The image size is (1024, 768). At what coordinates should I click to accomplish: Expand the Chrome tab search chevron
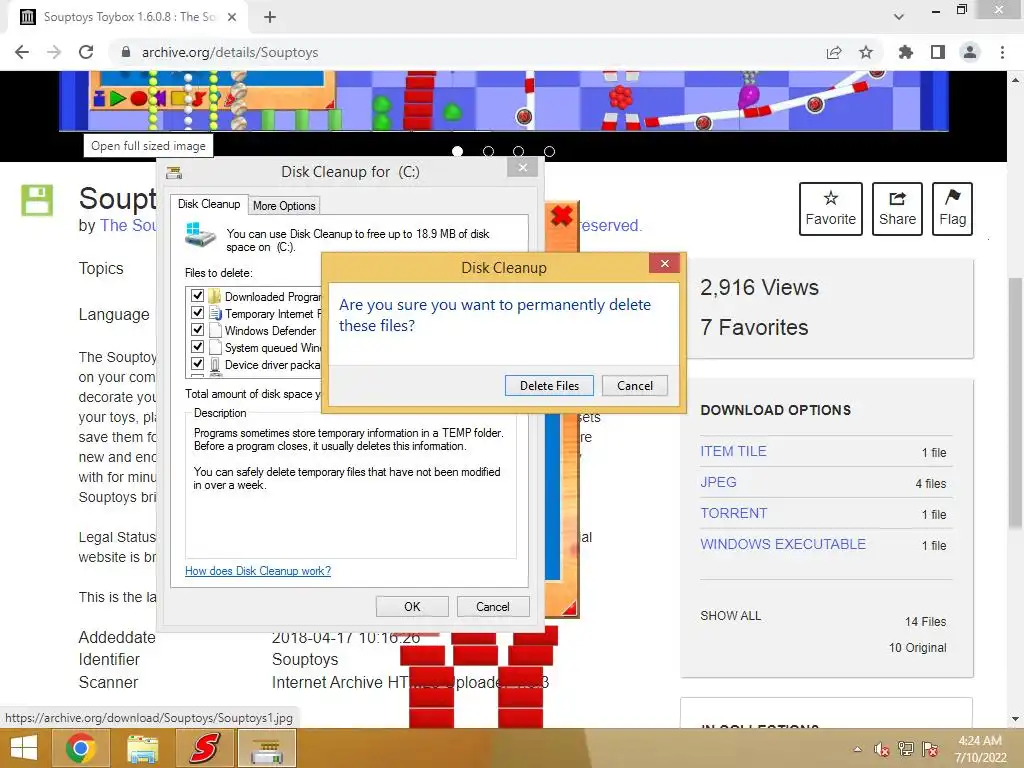click(899, 17)
